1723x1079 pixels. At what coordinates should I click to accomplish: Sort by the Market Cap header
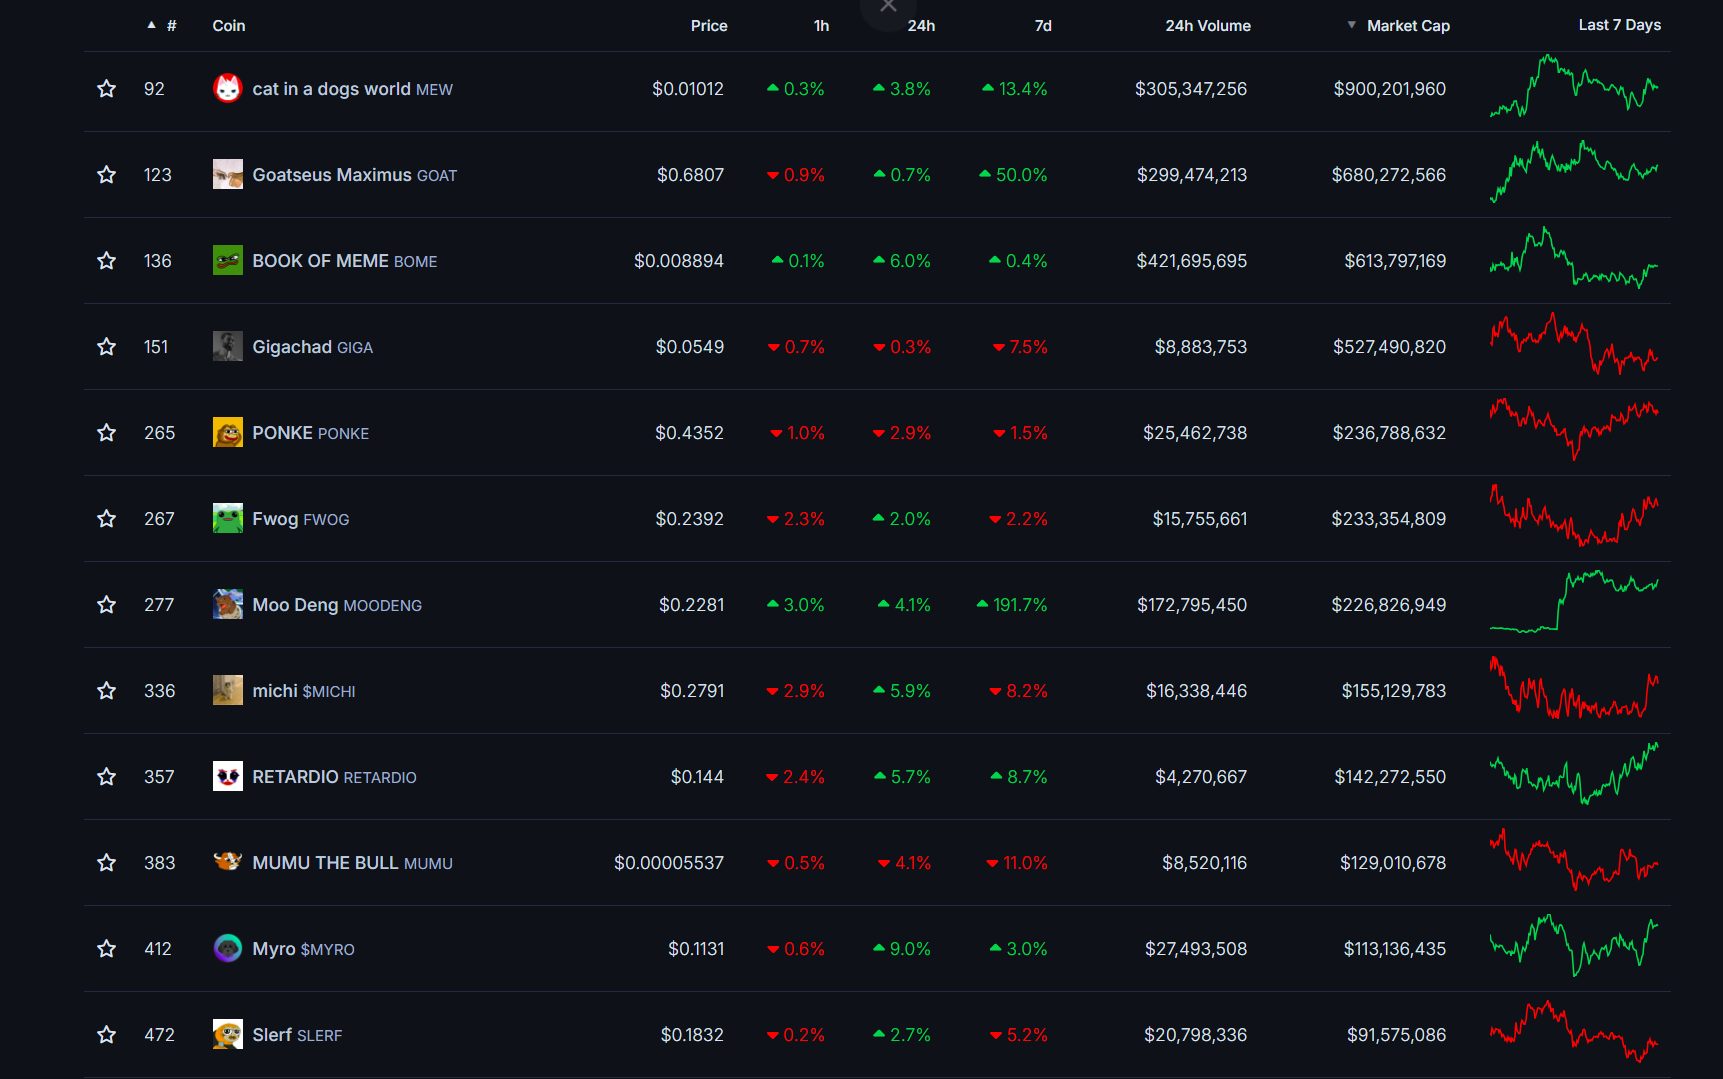coord(1408,26)
